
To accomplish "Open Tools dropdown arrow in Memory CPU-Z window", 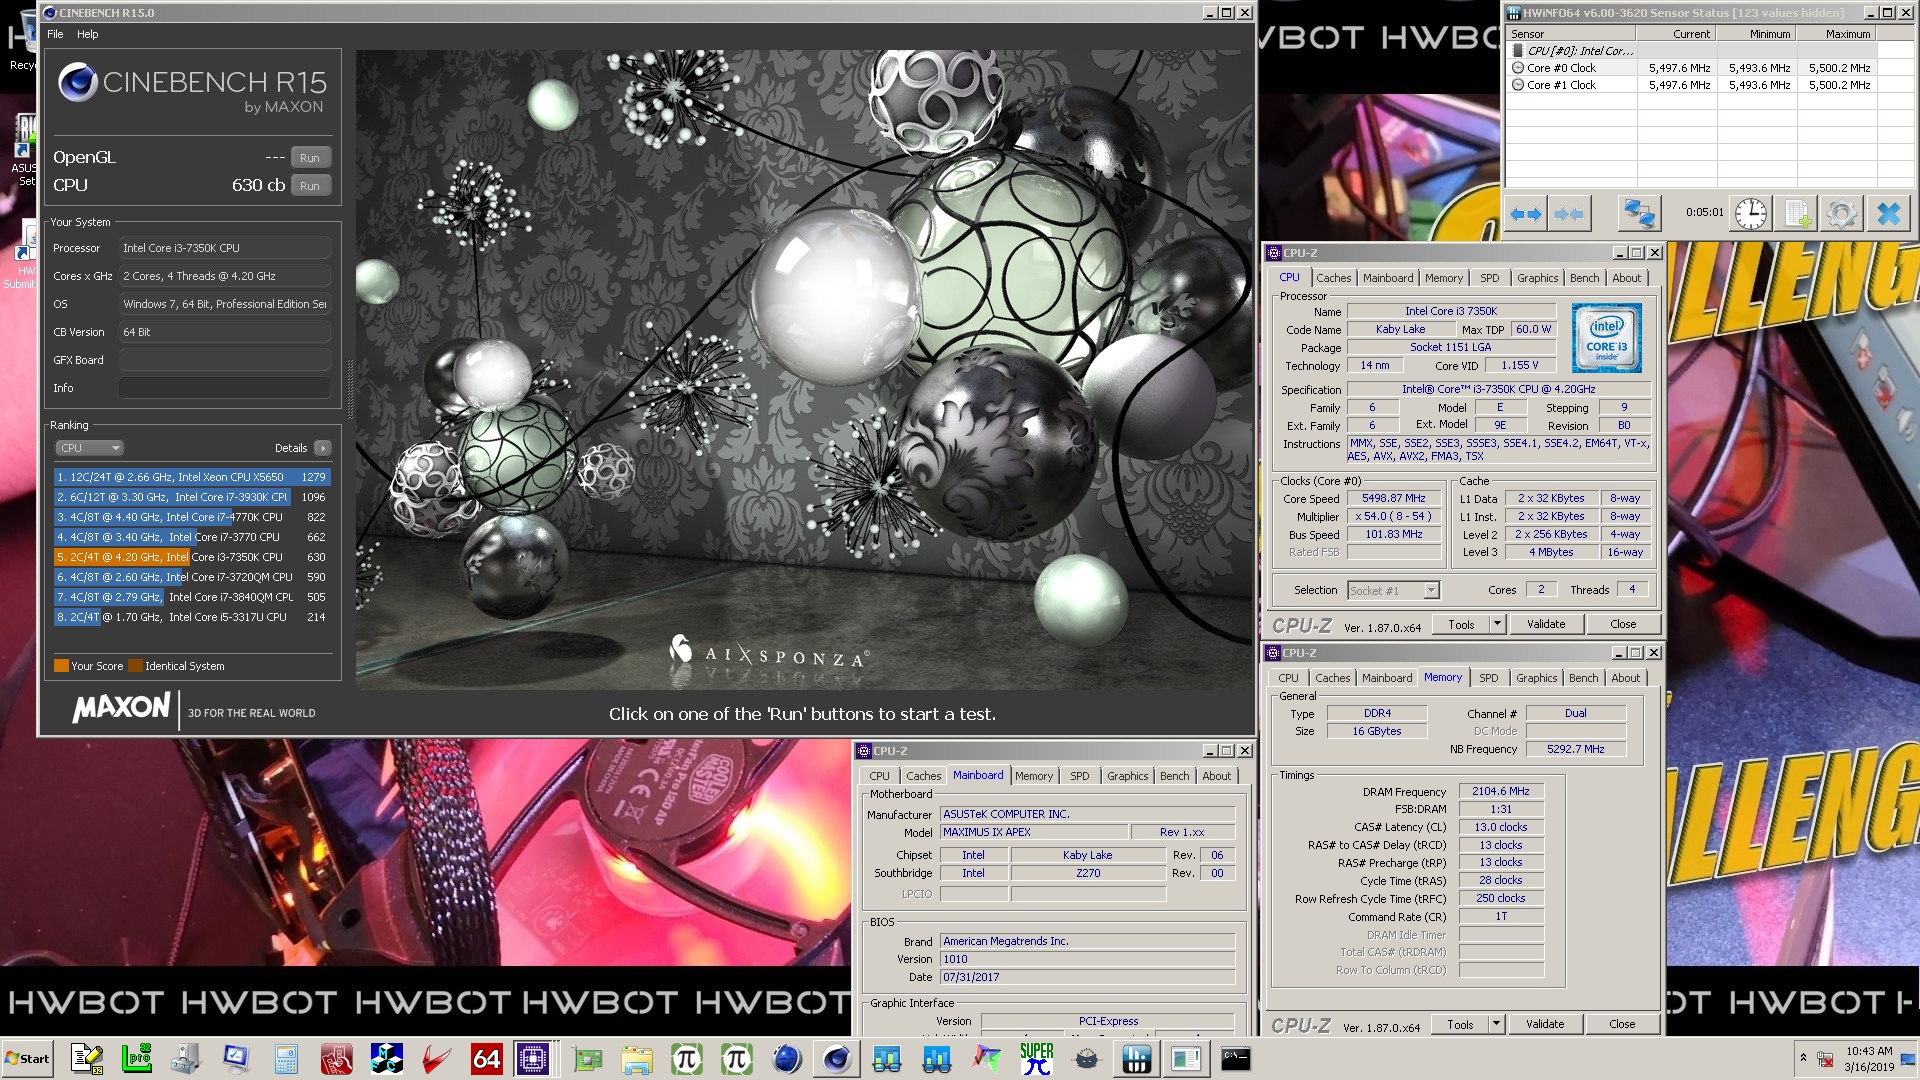I will (x=1496, y=1024).
